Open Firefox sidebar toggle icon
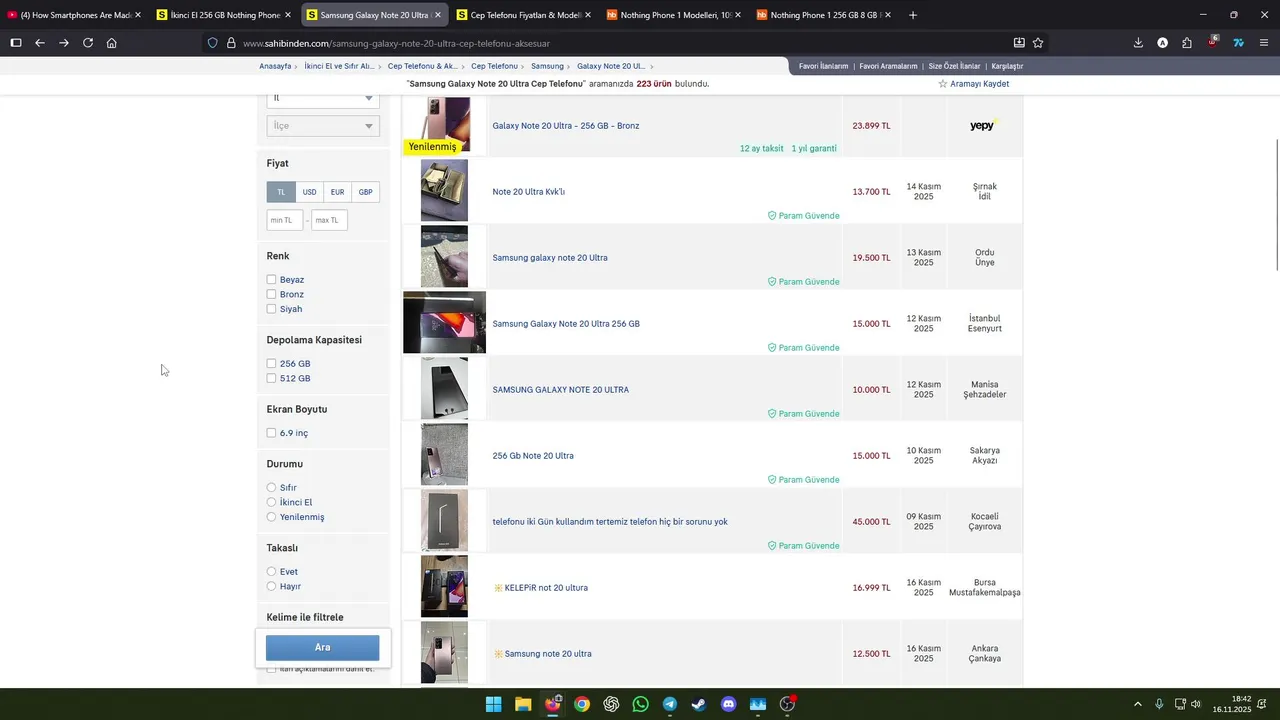 [16, 43]
